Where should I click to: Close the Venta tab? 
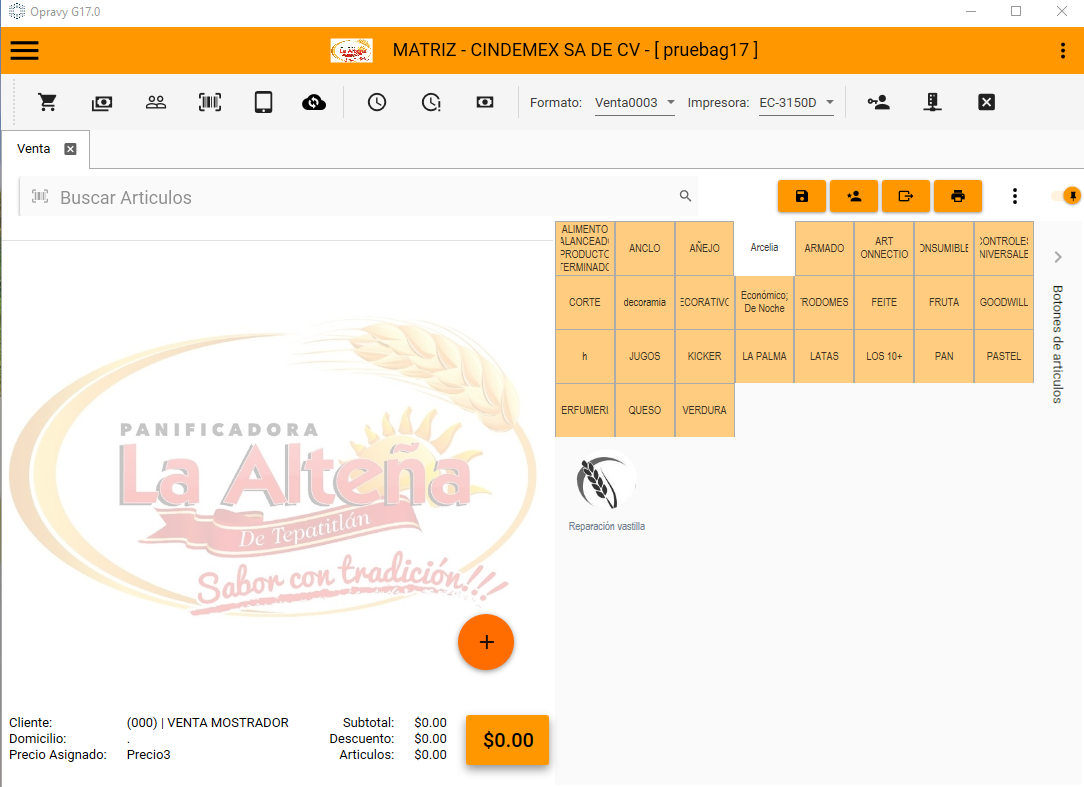[71, 149]
